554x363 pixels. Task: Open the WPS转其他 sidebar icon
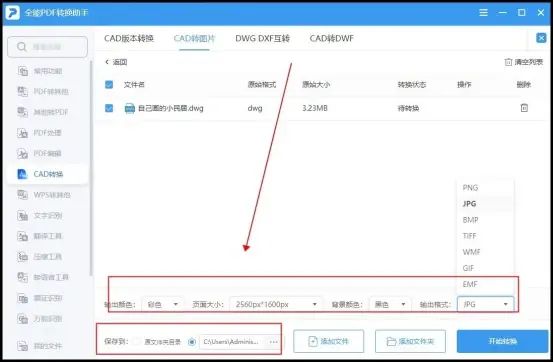tap(23, 195)
